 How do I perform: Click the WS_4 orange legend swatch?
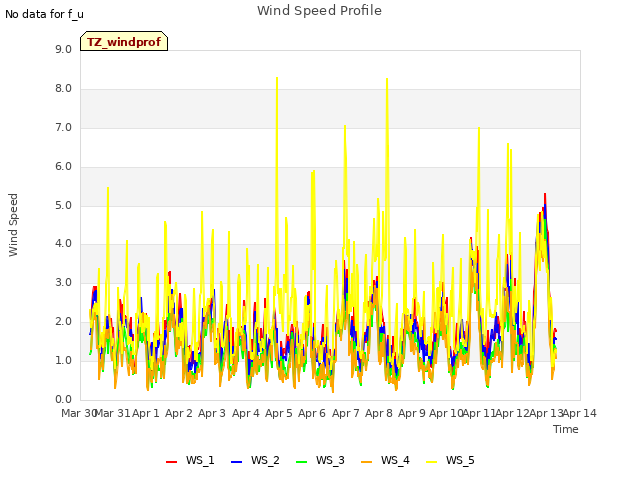click(367, 462)
